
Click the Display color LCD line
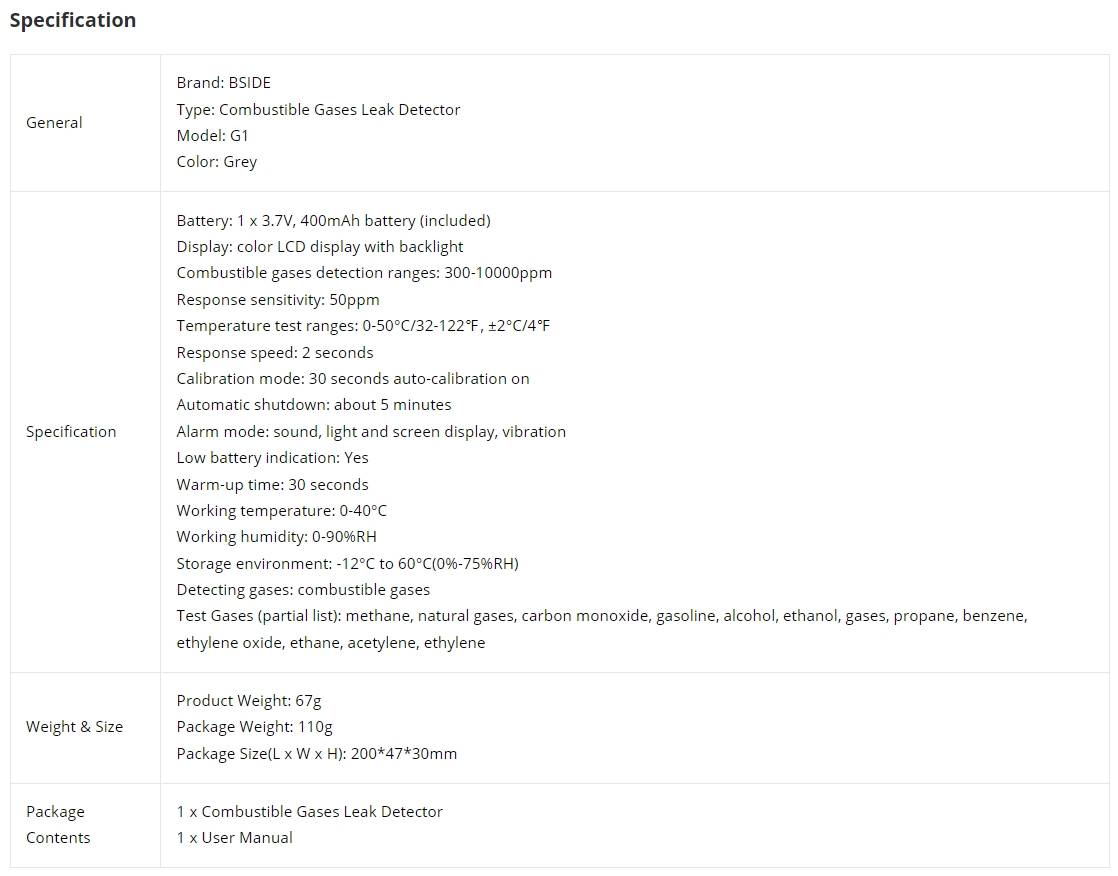pos(319,246)
